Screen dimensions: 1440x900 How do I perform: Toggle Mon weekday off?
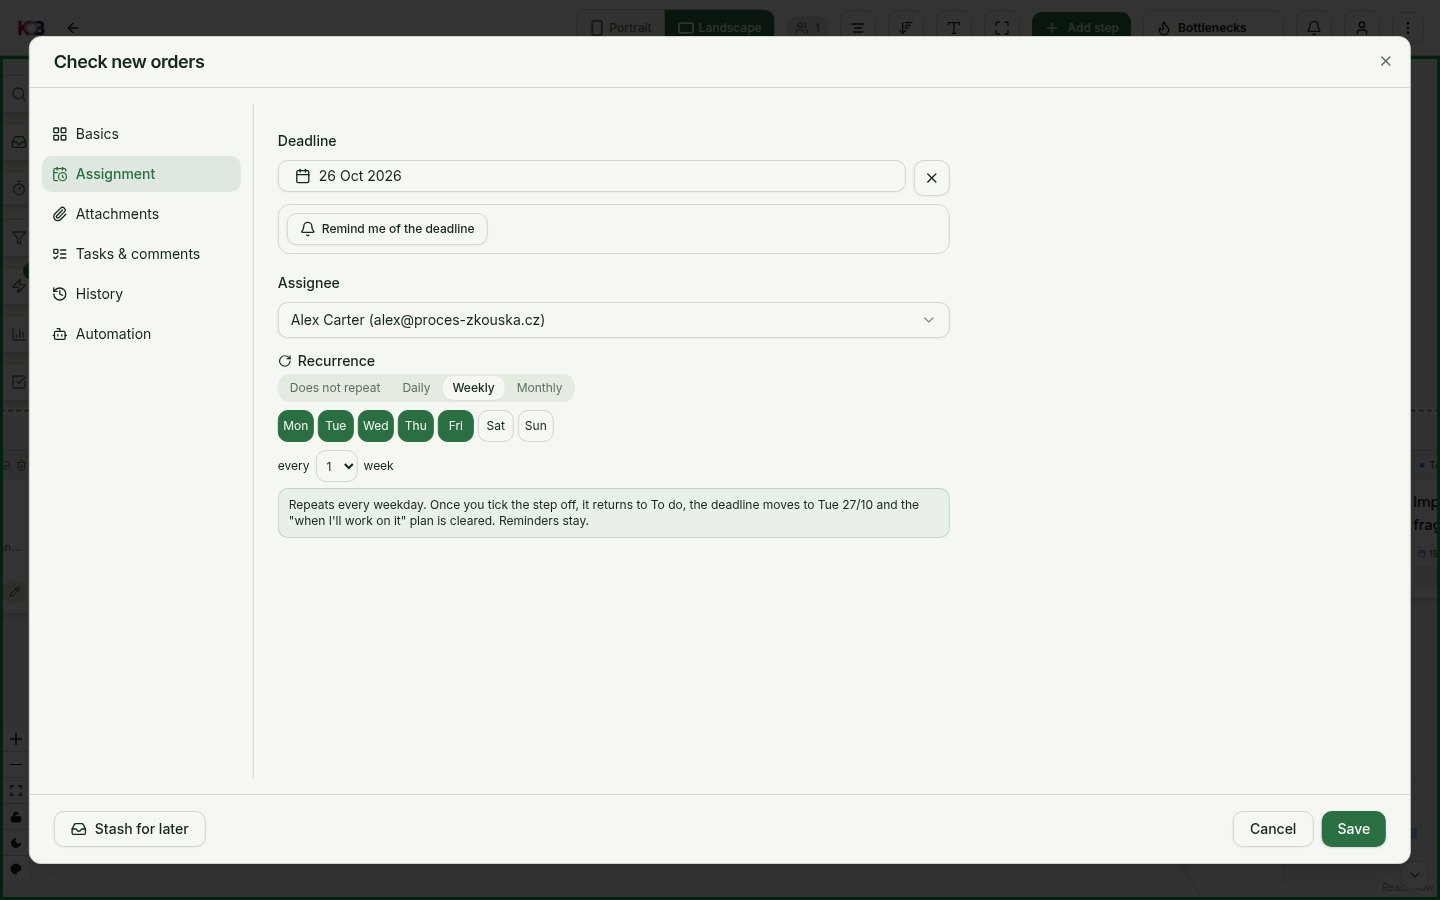coord(296,426)
